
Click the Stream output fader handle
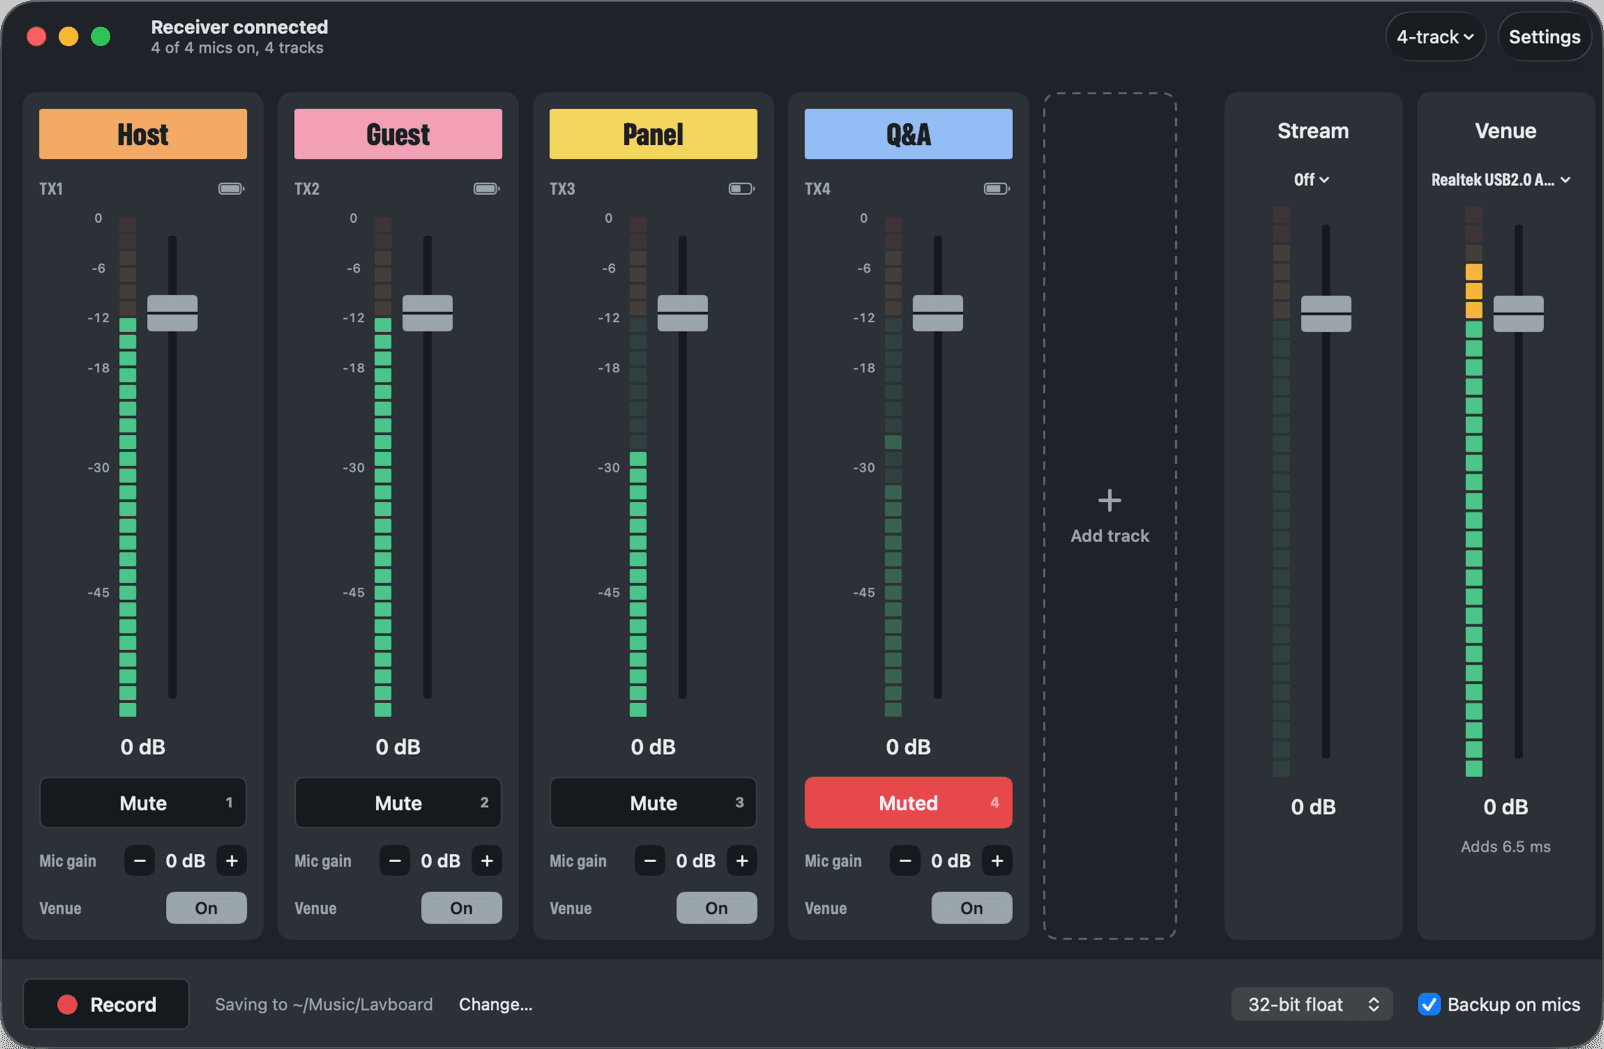[1326, 314]
